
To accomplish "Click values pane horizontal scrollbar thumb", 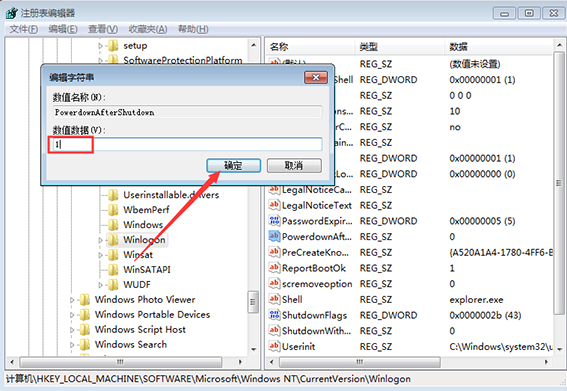I will (x=360, y=362).
